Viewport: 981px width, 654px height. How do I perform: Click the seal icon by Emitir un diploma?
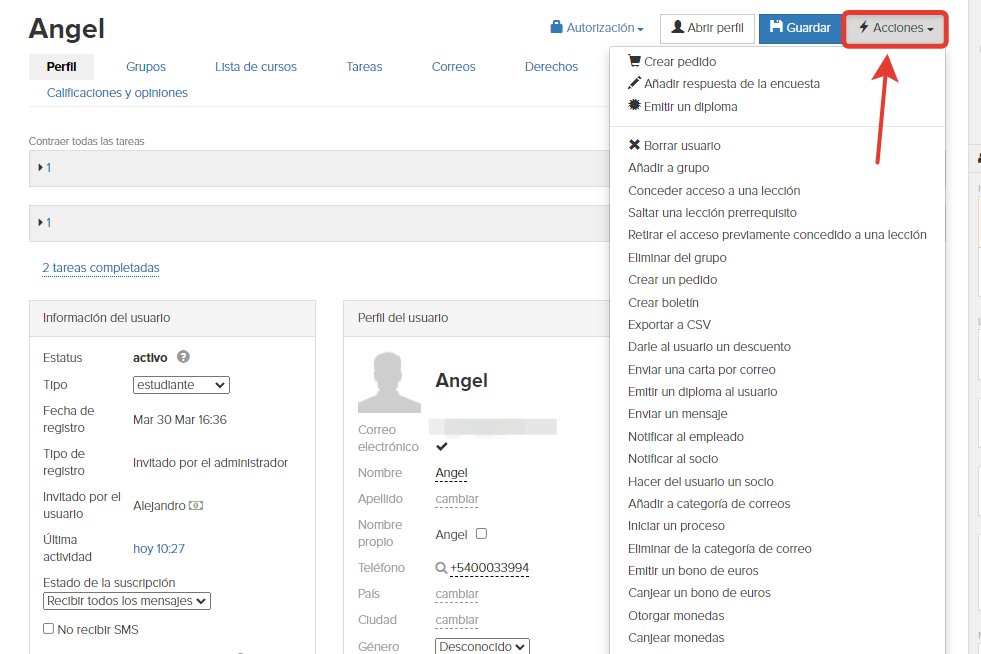(x=634, y=105)
